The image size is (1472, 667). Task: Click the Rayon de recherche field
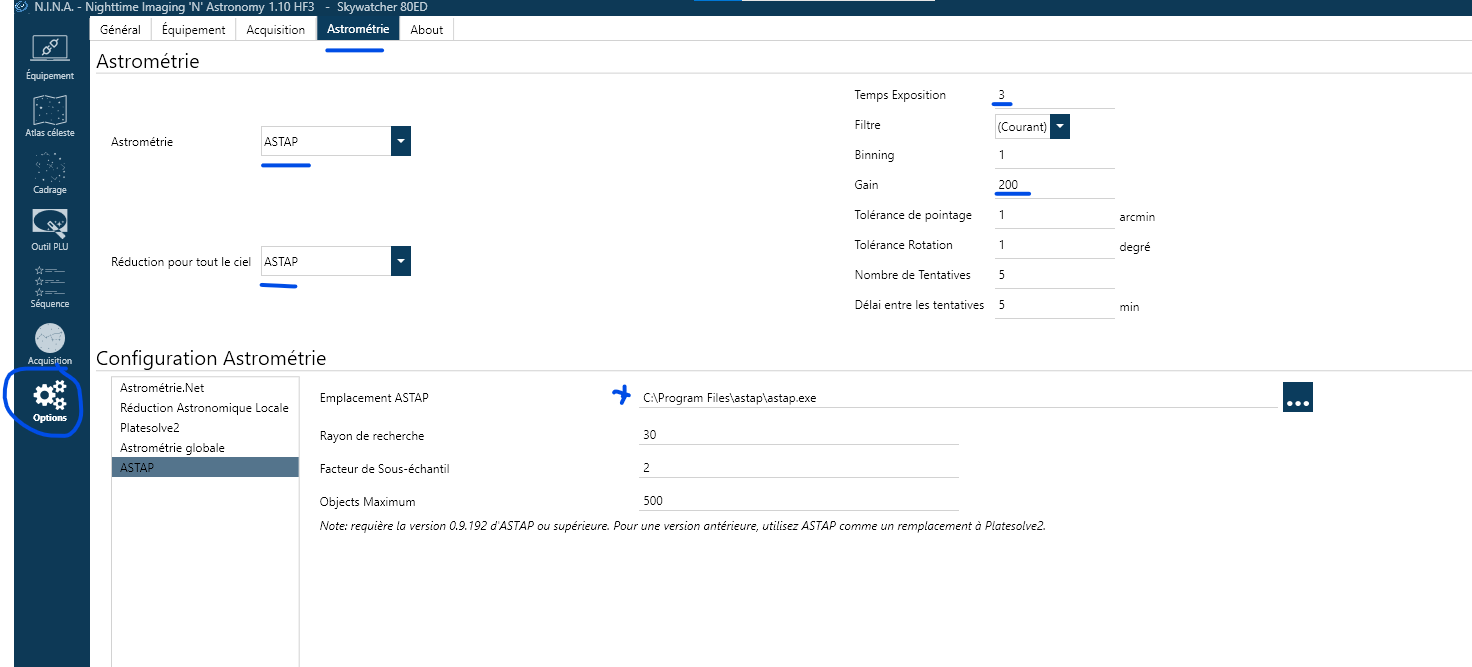798,435
